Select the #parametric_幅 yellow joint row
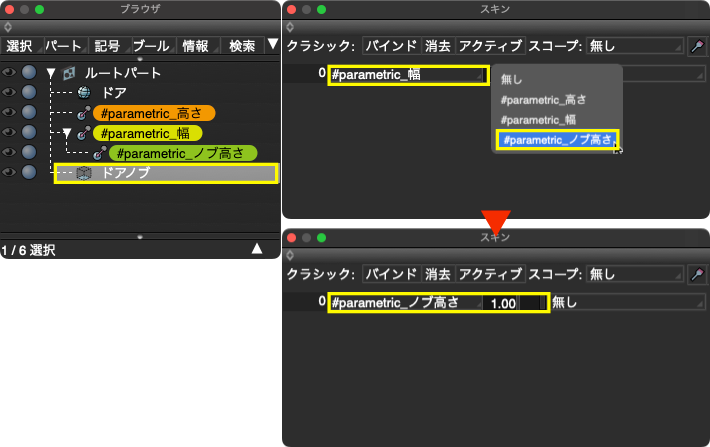Viewport: 710px width, 447px height. (x=148, y=133)
